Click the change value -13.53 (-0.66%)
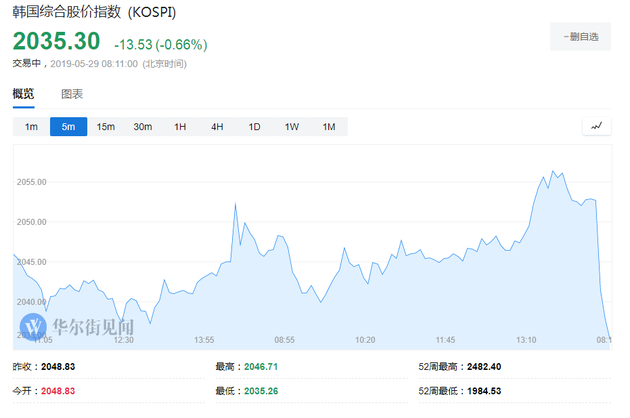This screenshot has width=630, height=418. pyautogui.click(x=161, y=44)
